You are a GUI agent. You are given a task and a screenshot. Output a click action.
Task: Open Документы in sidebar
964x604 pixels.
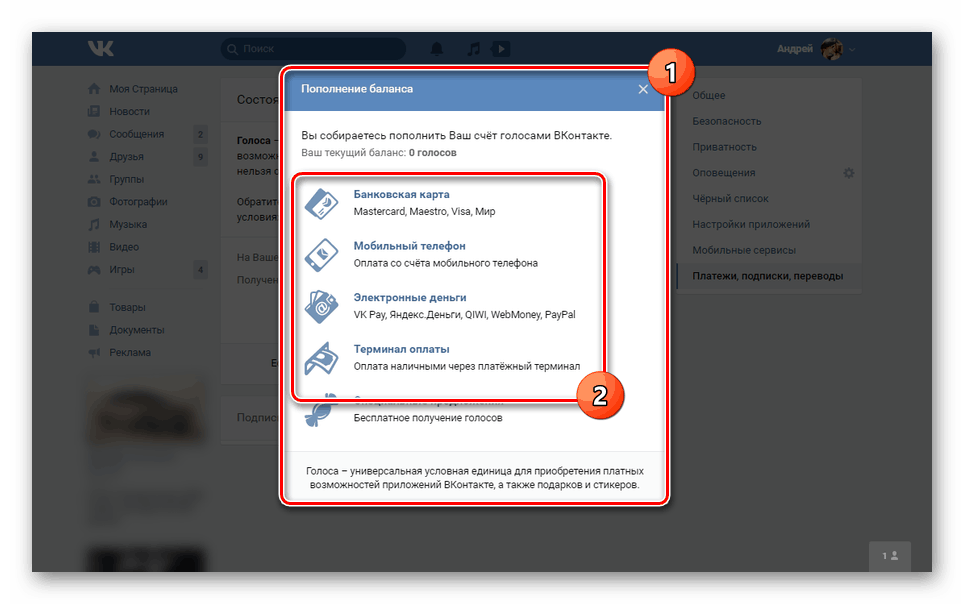(x=136, y=330)
